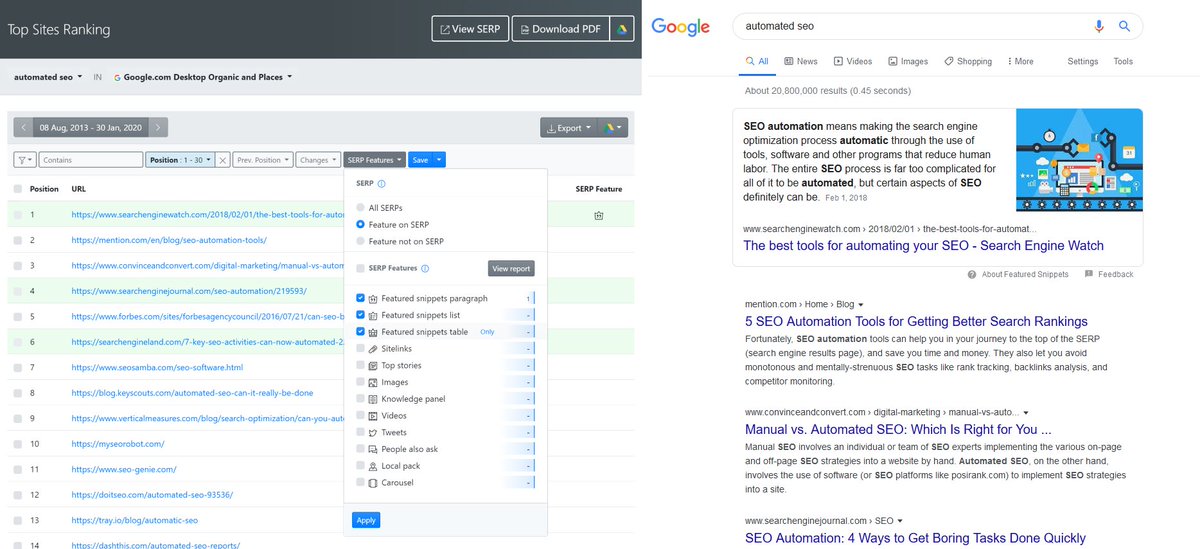Open the Save split-button arrow
The image size is (1200, 549).
pos(440,160)
